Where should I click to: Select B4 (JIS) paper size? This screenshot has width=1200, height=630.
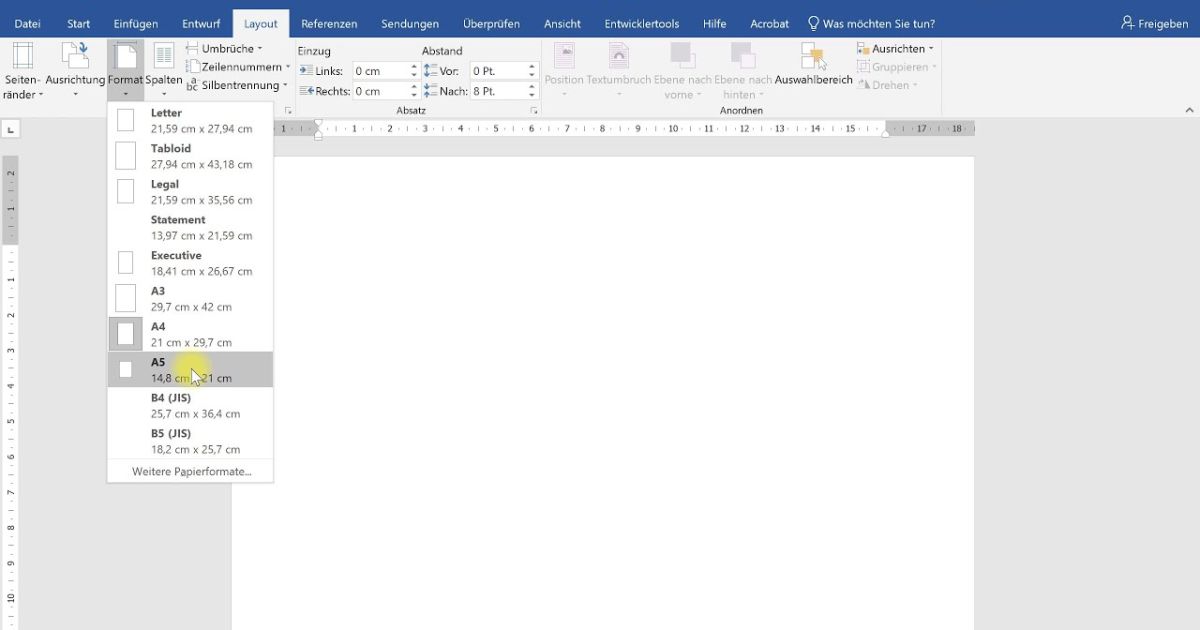click(x=190, y=405)
